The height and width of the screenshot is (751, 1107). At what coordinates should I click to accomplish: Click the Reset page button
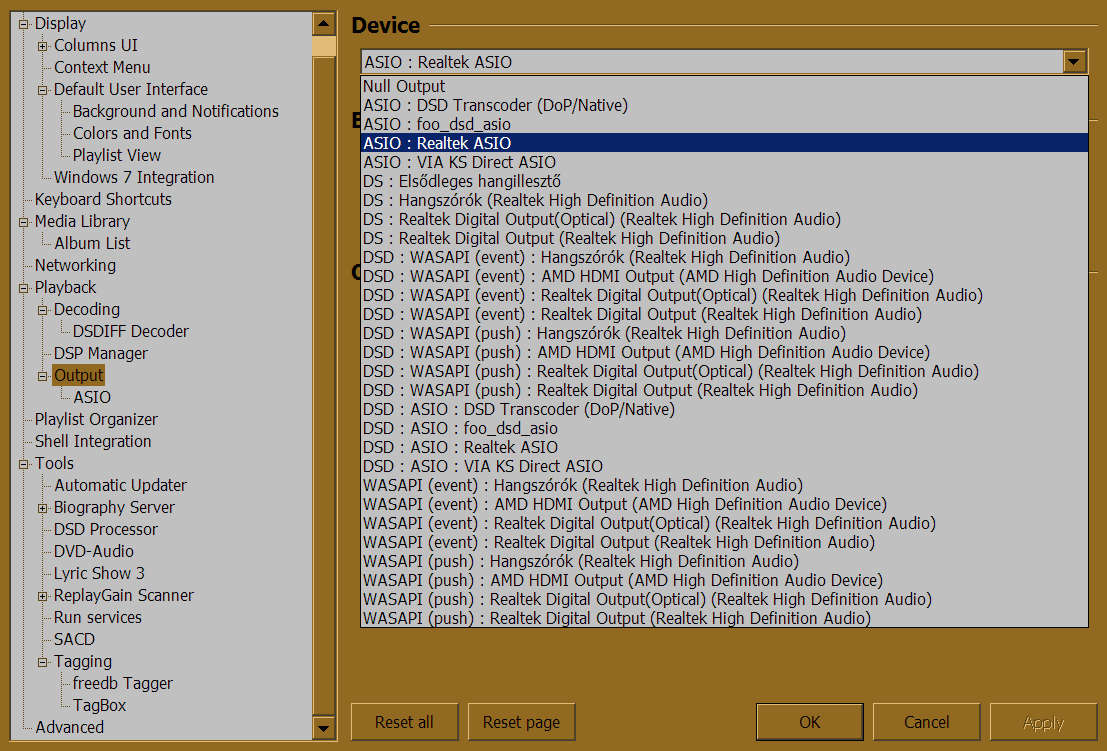(x=522, y=722)
